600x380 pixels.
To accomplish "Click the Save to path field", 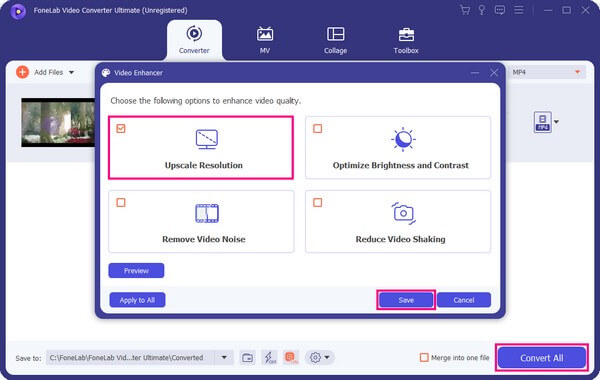I will point(130,358).
